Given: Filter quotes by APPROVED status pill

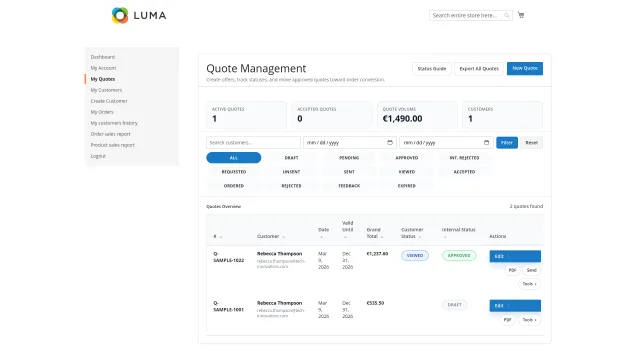Looking at the screenshot, I should (x=407, y=158).
